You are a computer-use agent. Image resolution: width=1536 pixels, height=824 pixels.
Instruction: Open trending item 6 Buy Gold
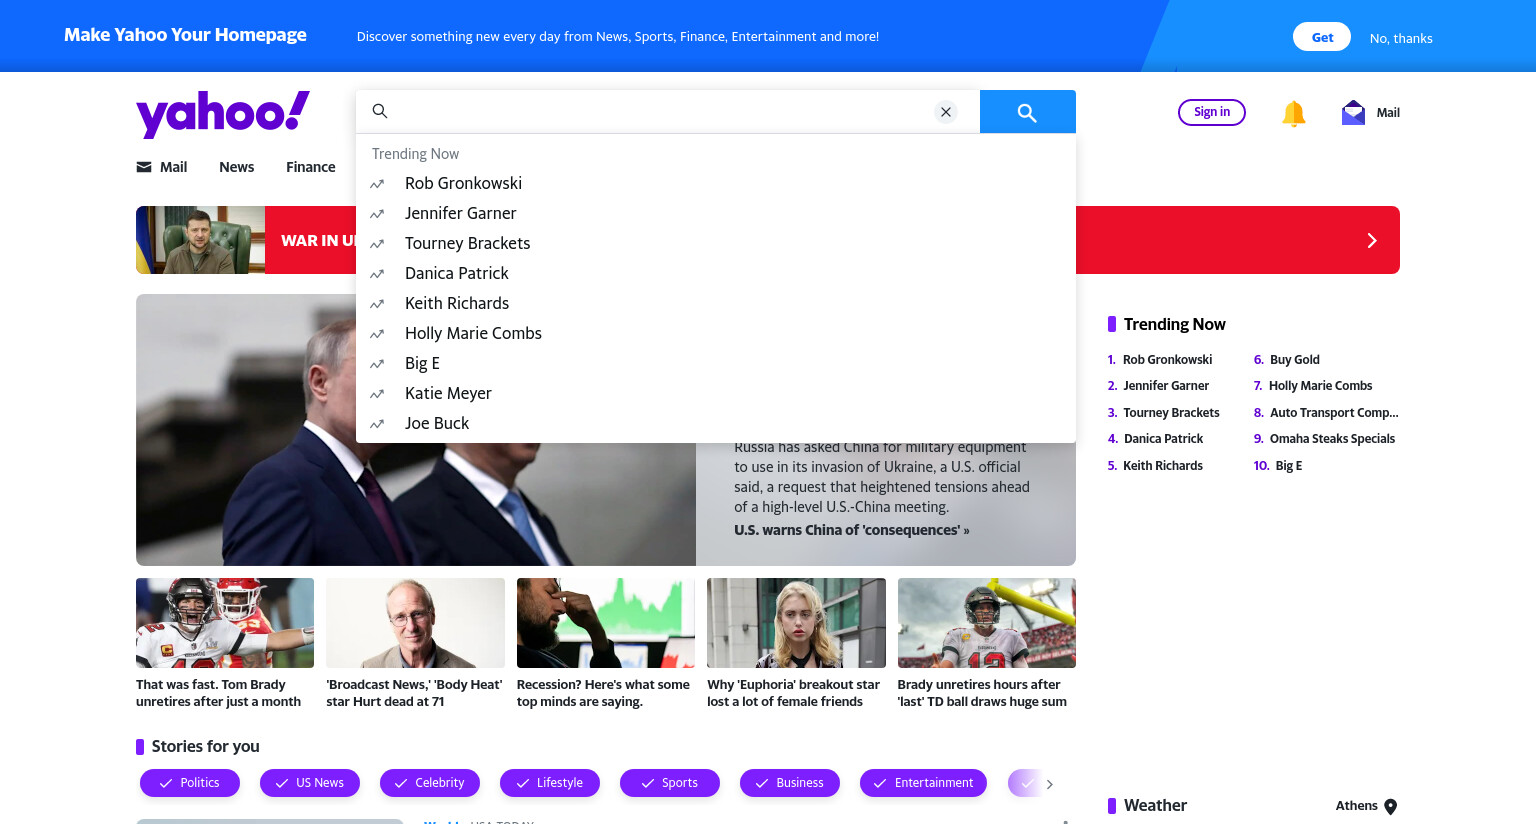[1295, 360]
